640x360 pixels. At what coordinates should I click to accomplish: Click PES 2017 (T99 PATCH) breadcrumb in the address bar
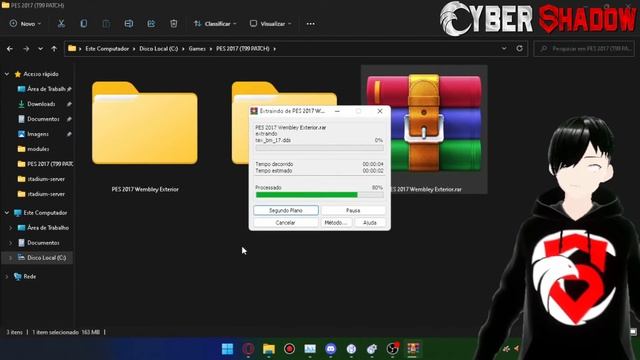coord(243,49)
